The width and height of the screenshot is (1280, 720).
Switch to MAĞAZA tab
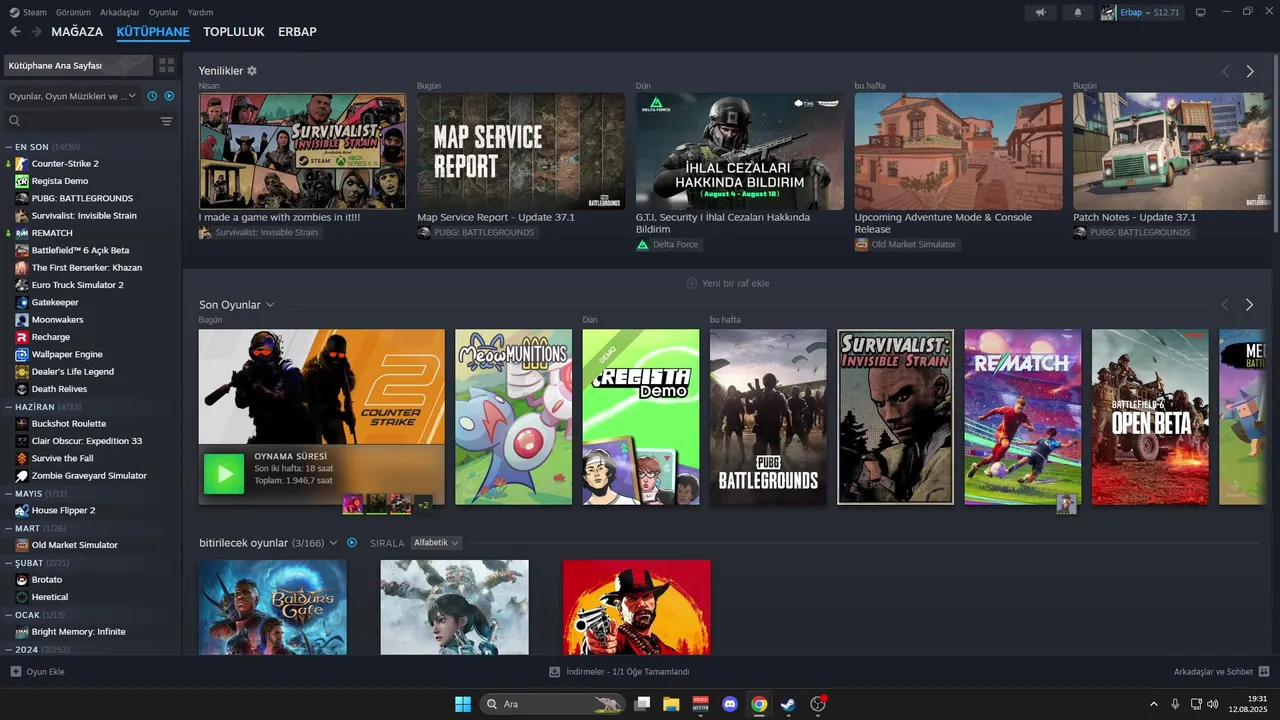tap(77, 32)
